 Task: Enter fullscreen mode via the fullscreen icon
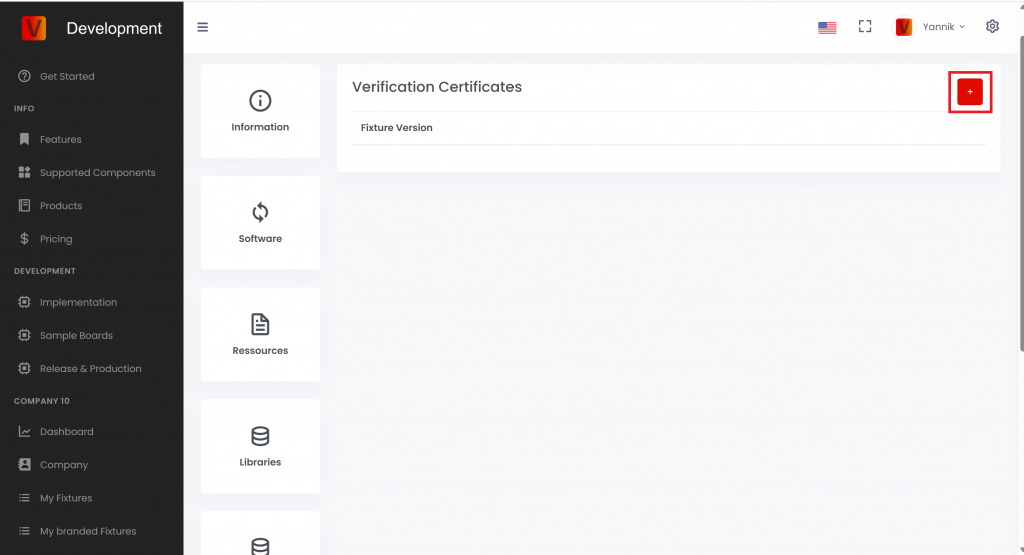865,27
